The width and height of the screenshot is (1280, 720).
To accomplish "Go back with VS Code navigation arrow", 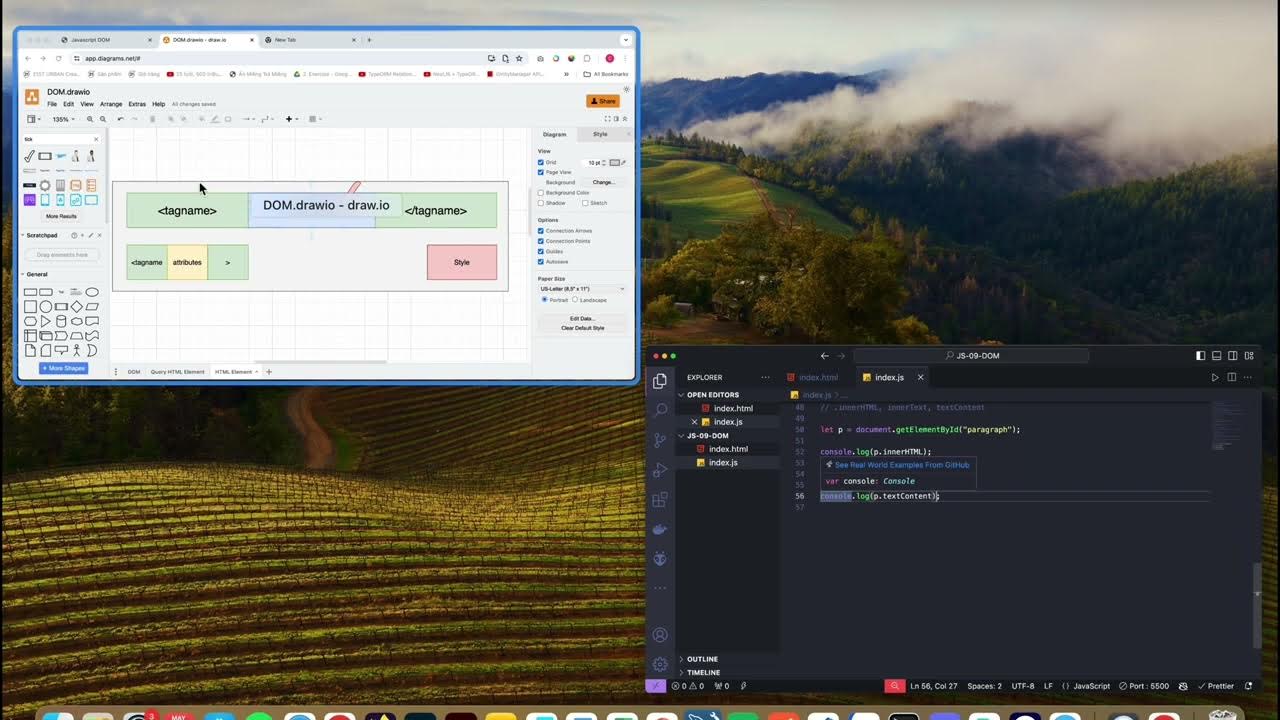I will (824, 355).
